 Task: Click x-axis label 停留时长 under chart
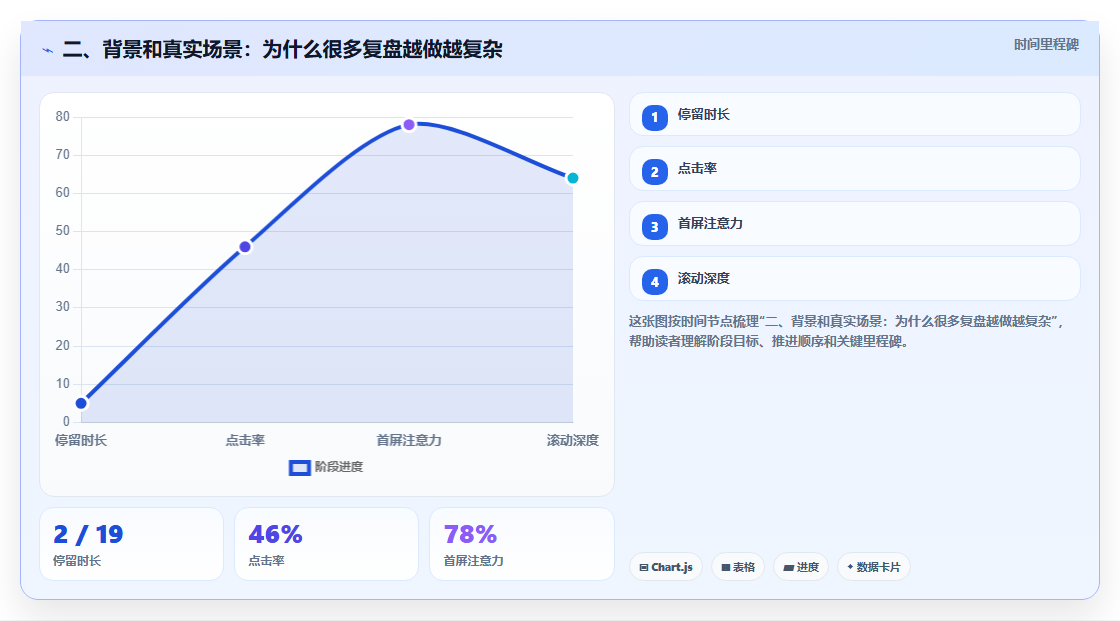click(81, 441)
